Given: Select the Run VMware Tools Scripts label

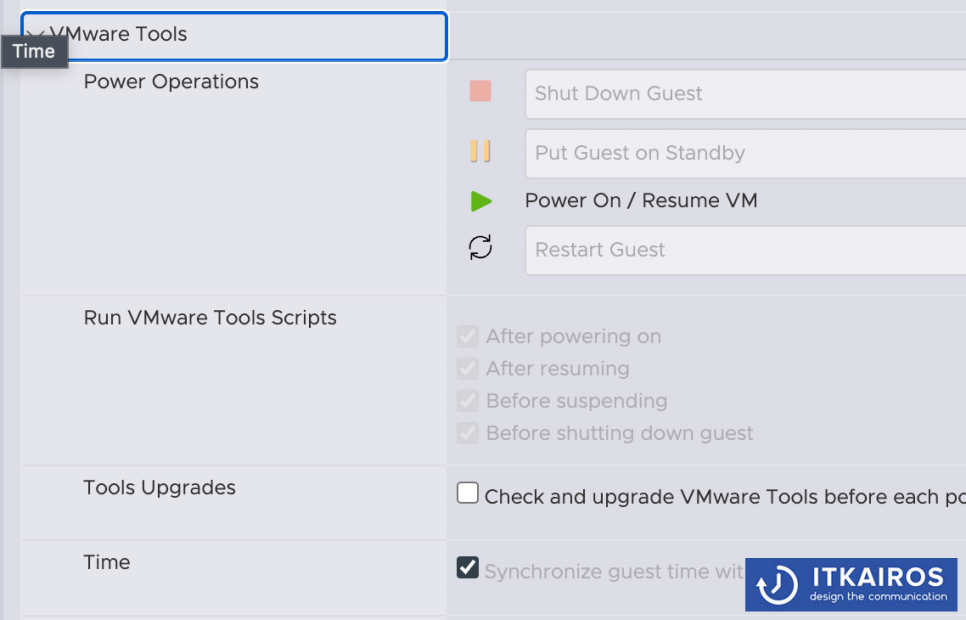Looking at the screenshot, I should tap(210, 317).
